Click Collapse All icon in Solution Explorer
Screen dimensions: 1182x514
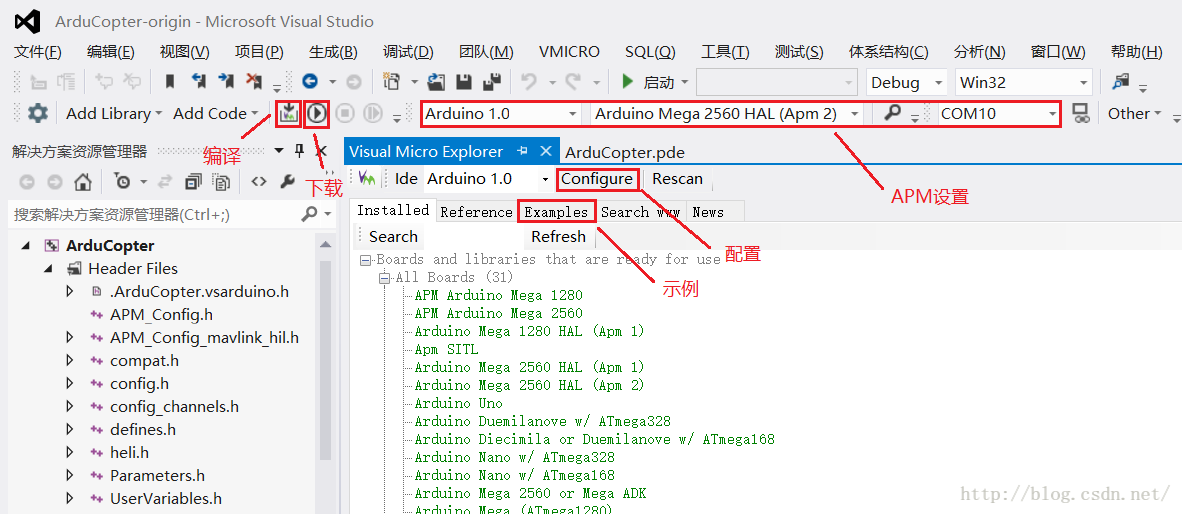pos(194,182)
